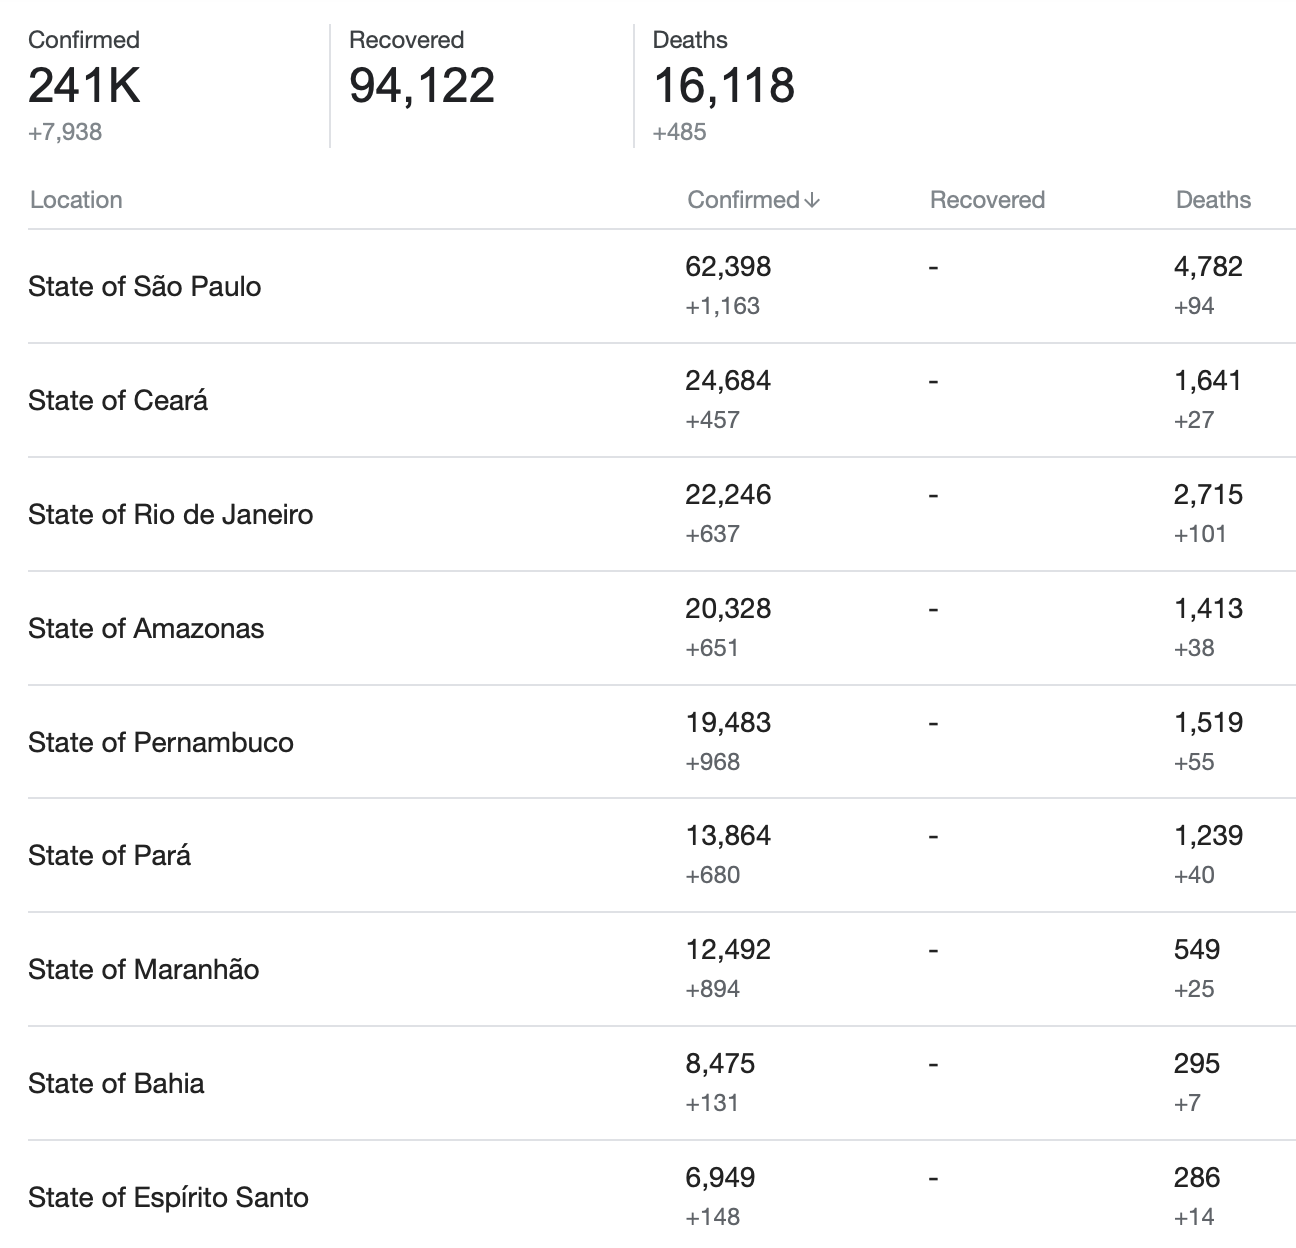Click the State of Amazonas entry

(146, 629)
